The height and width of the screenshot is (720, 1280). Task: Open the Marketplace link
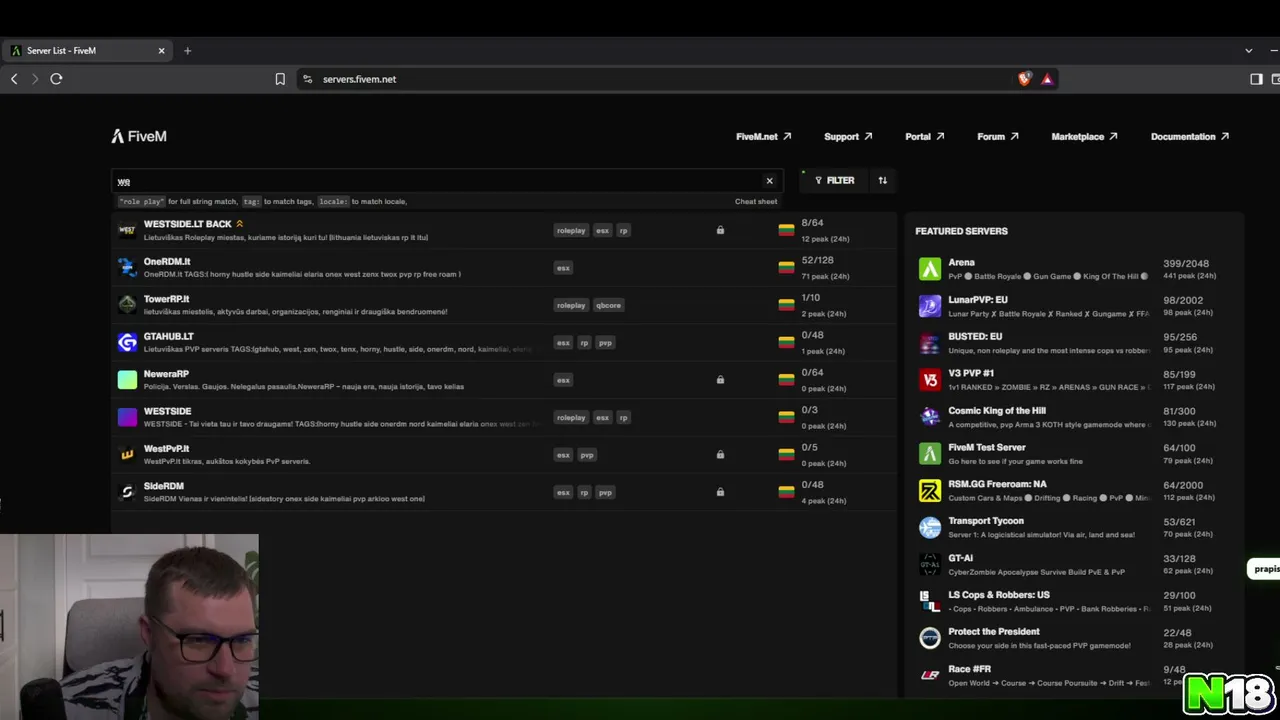pos(1084,136)
